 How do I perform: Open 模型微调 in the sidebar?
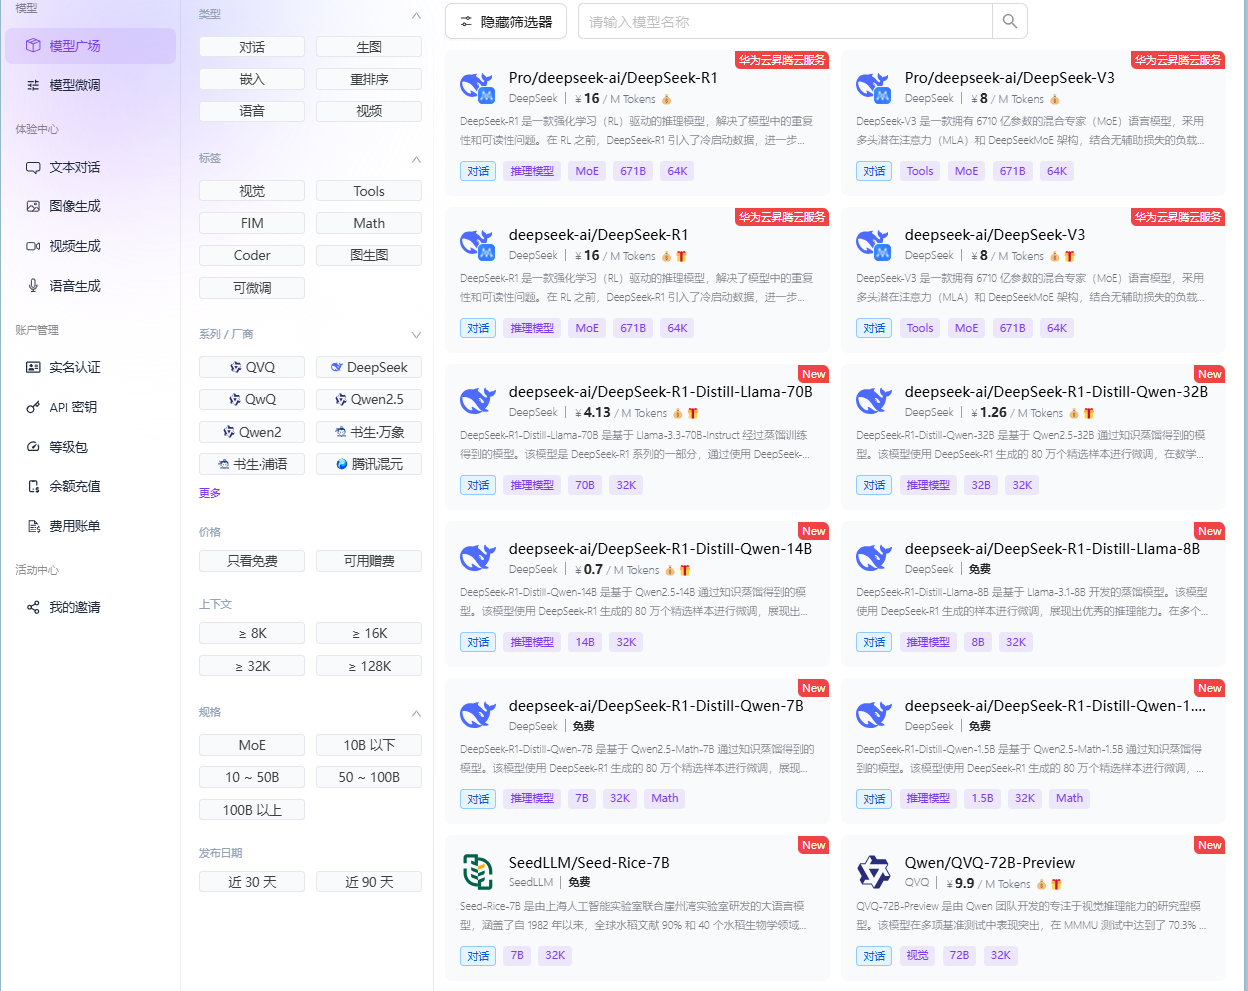(90, 85)
